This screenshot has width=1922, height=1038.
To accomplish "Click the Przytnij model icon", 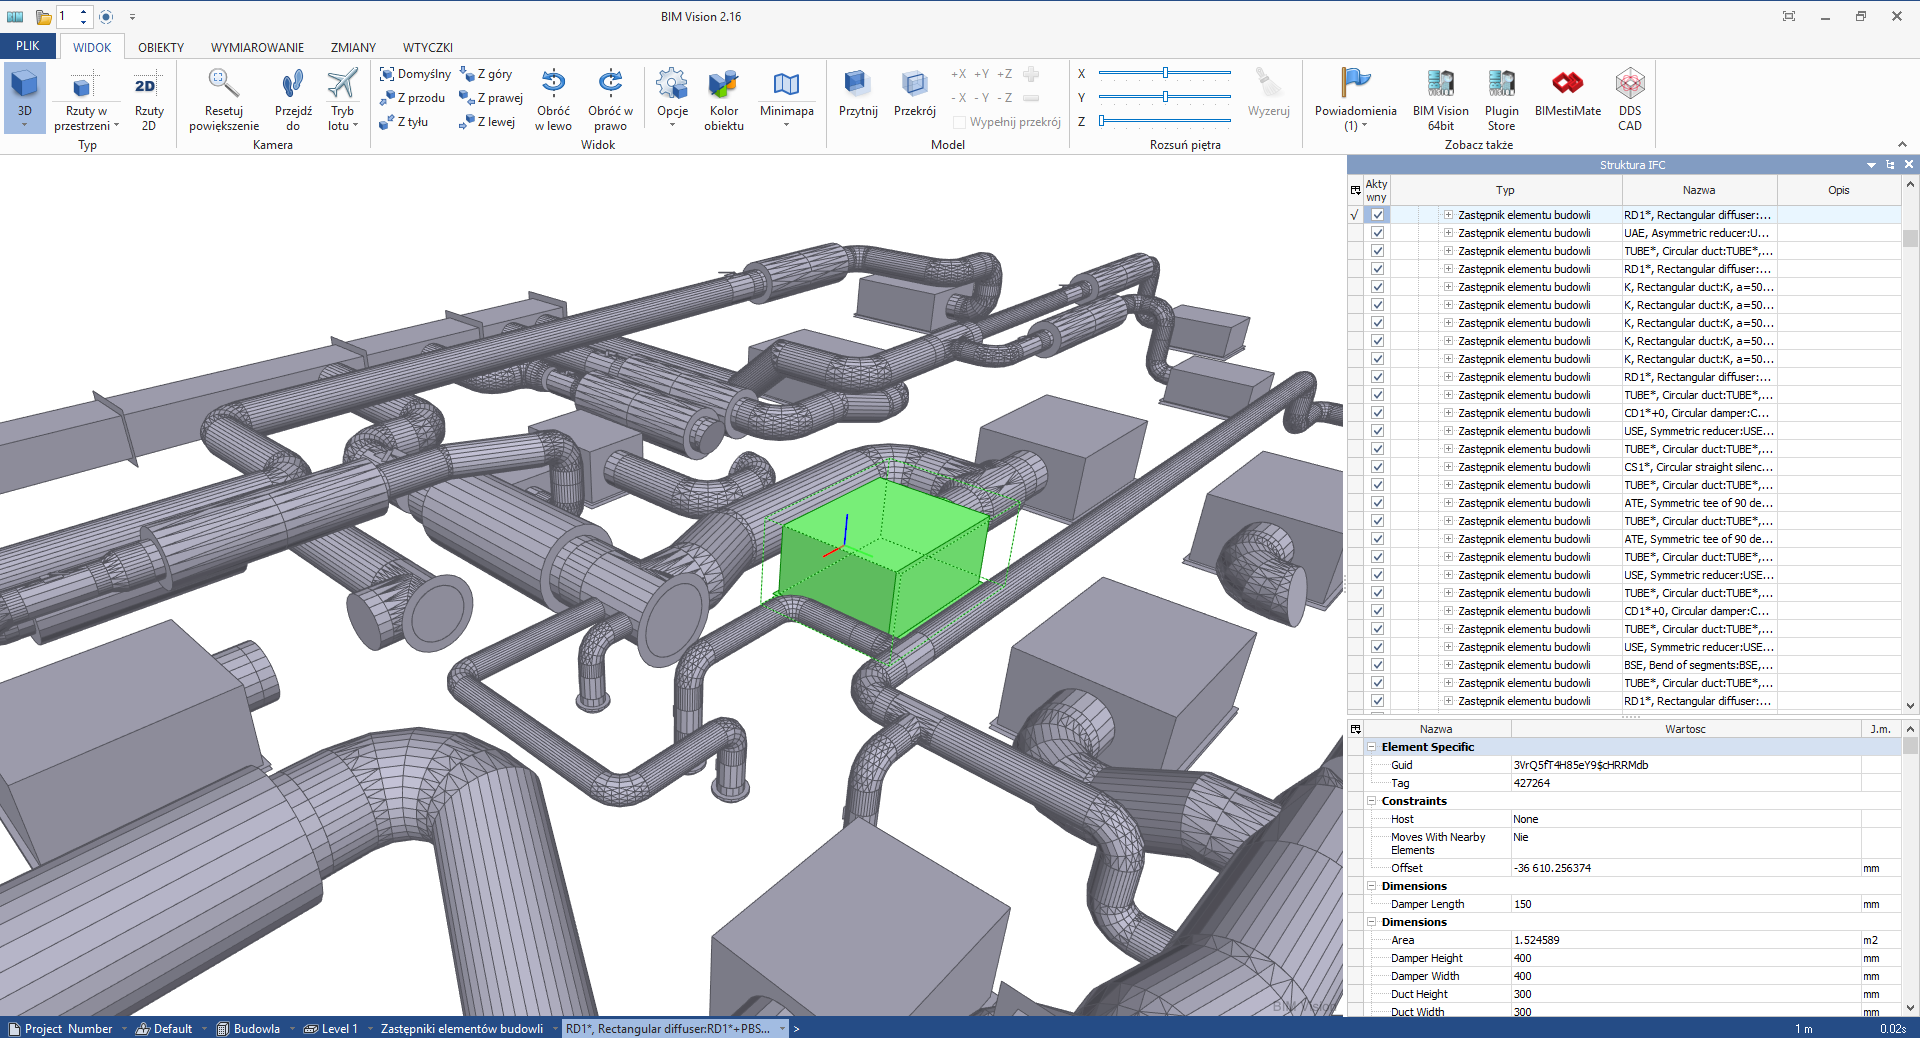I will [x=857, y=84].
